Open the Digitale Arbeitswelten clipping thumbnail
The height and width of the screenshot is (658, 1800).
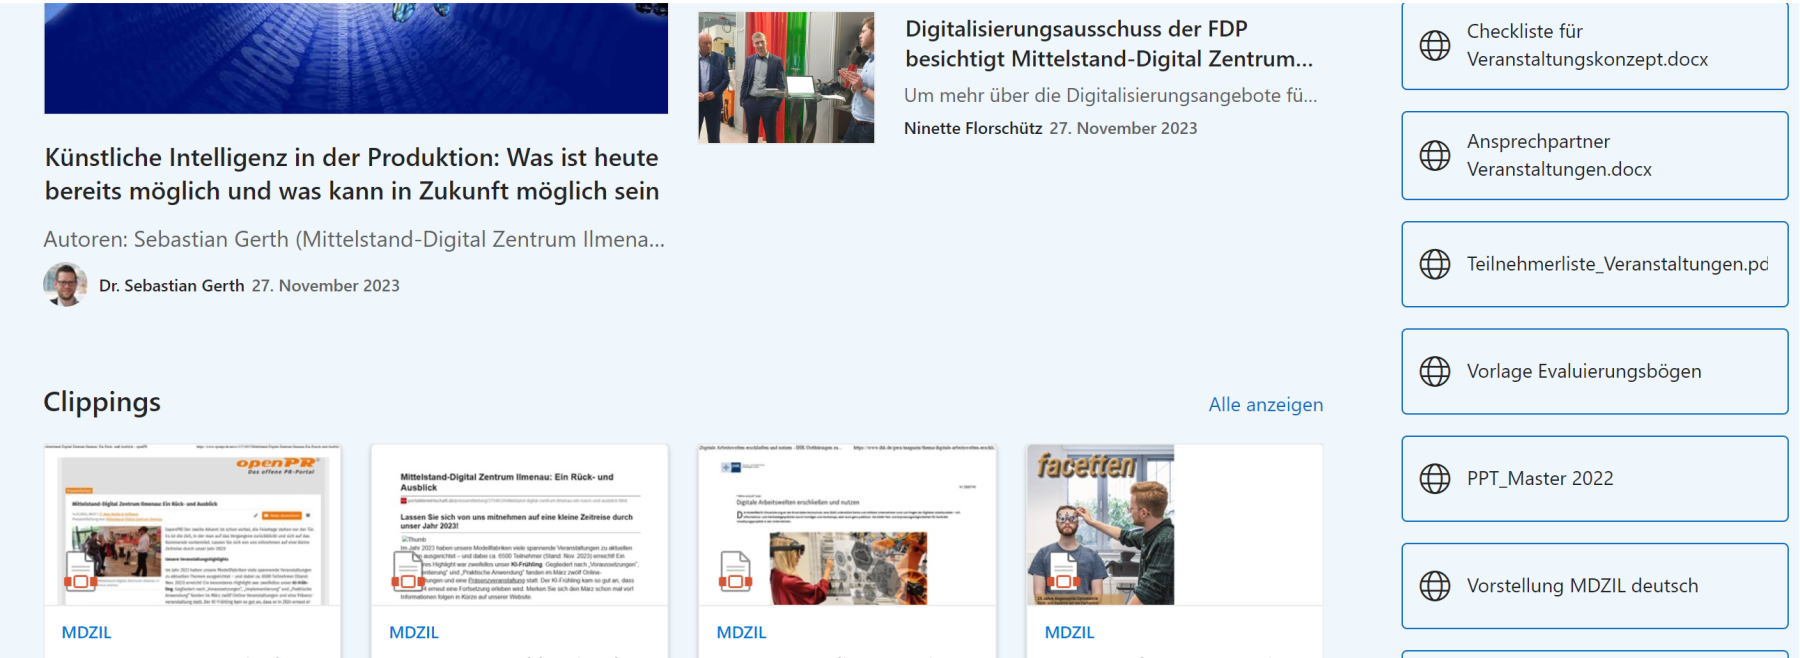coord(847,525)
